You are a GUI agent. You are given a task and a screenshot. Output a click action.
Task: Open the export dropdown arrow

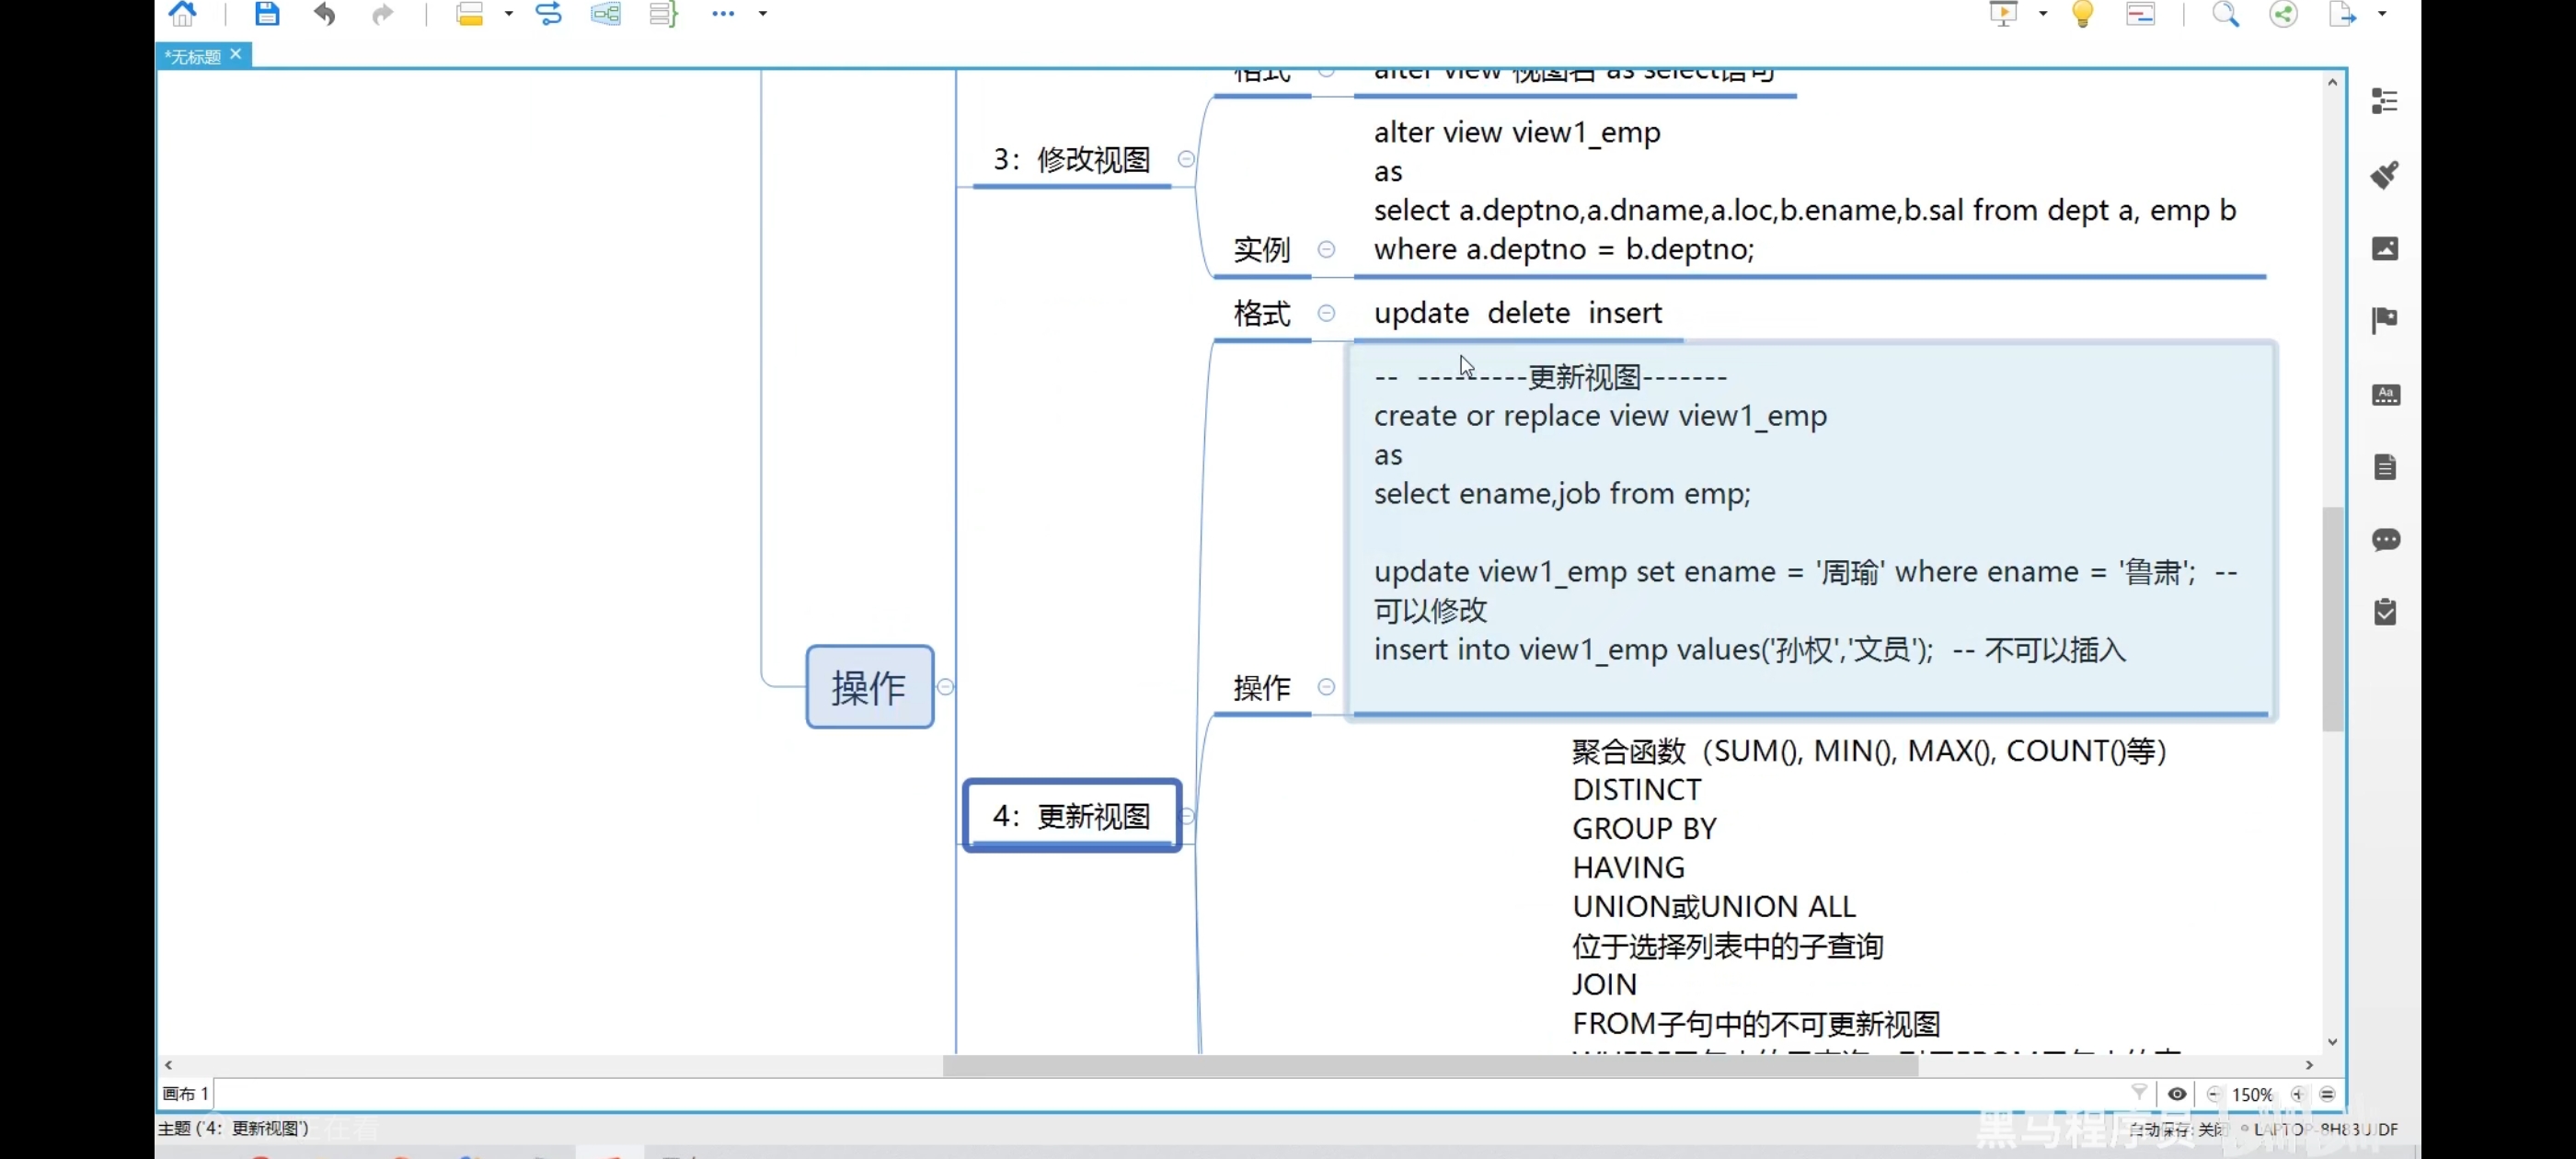2382,14
